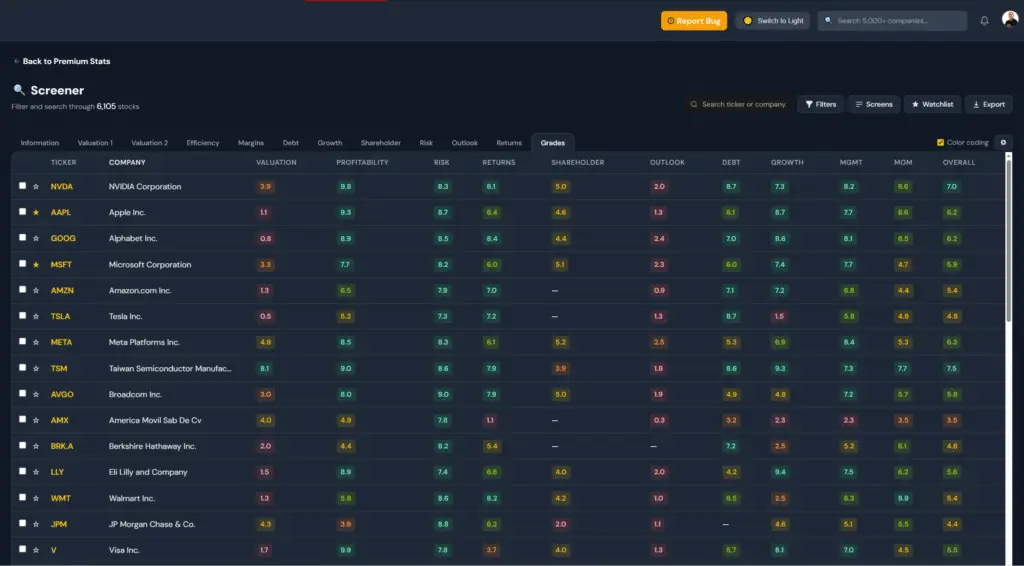The image size is (1024, 566).
Task: Switch to the Valuation 1 tab
Action: (x=95, y=143)
